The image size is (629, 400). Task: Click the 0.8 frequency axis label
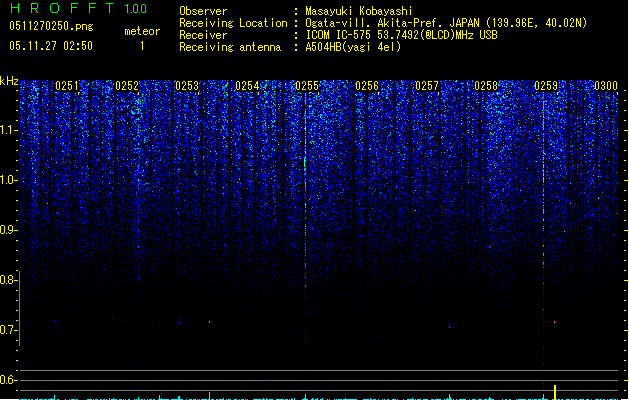tap(9, 280)
